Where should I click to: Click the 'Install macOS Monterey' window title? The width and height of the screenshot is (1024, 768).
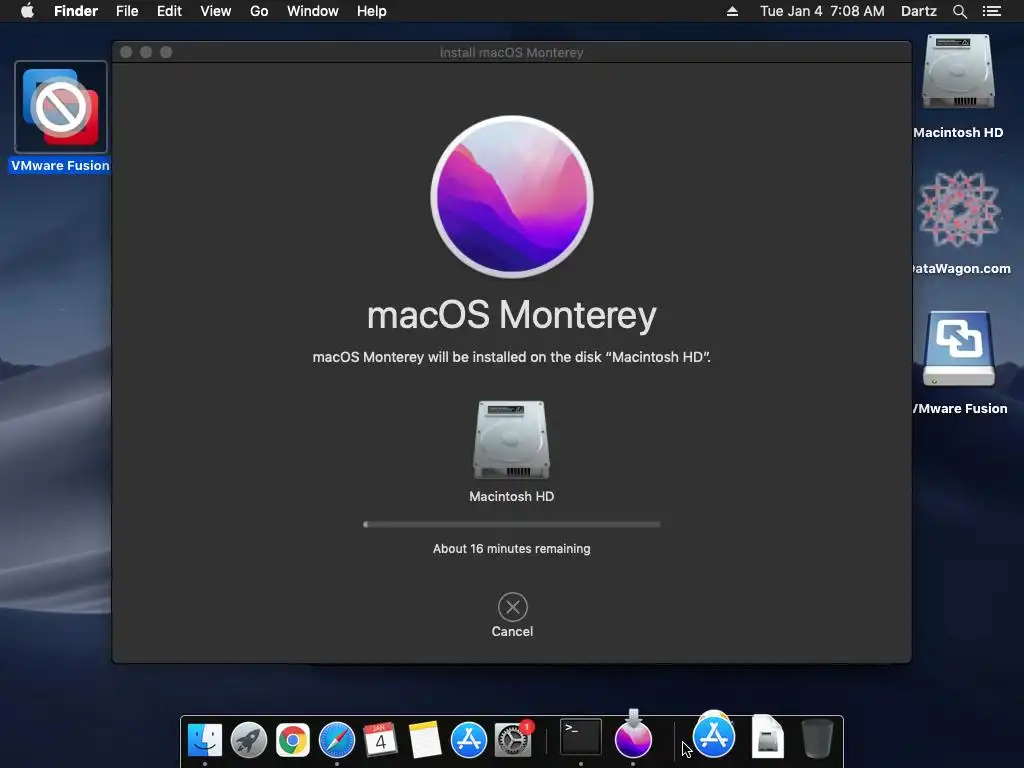511,52
